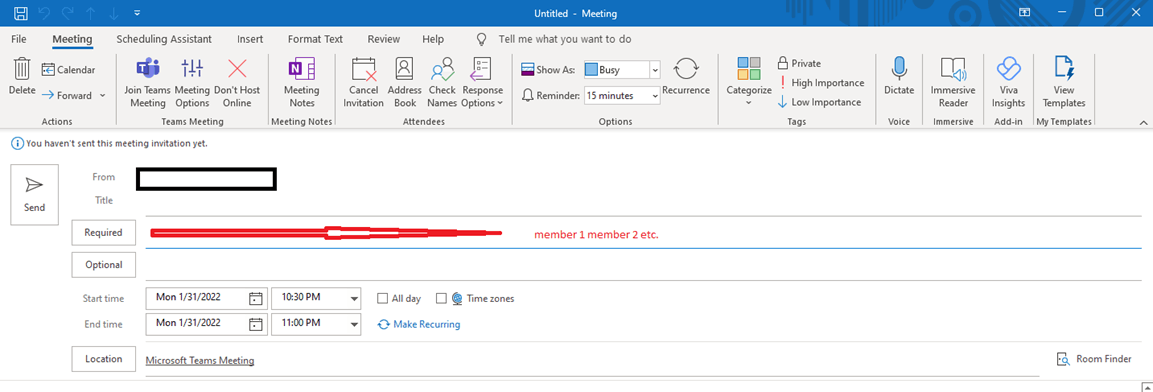Image resolution: width=1153 pixels, height=392 pixels.
Task: Click the Optional attendees button
Action: click(104, 265)
